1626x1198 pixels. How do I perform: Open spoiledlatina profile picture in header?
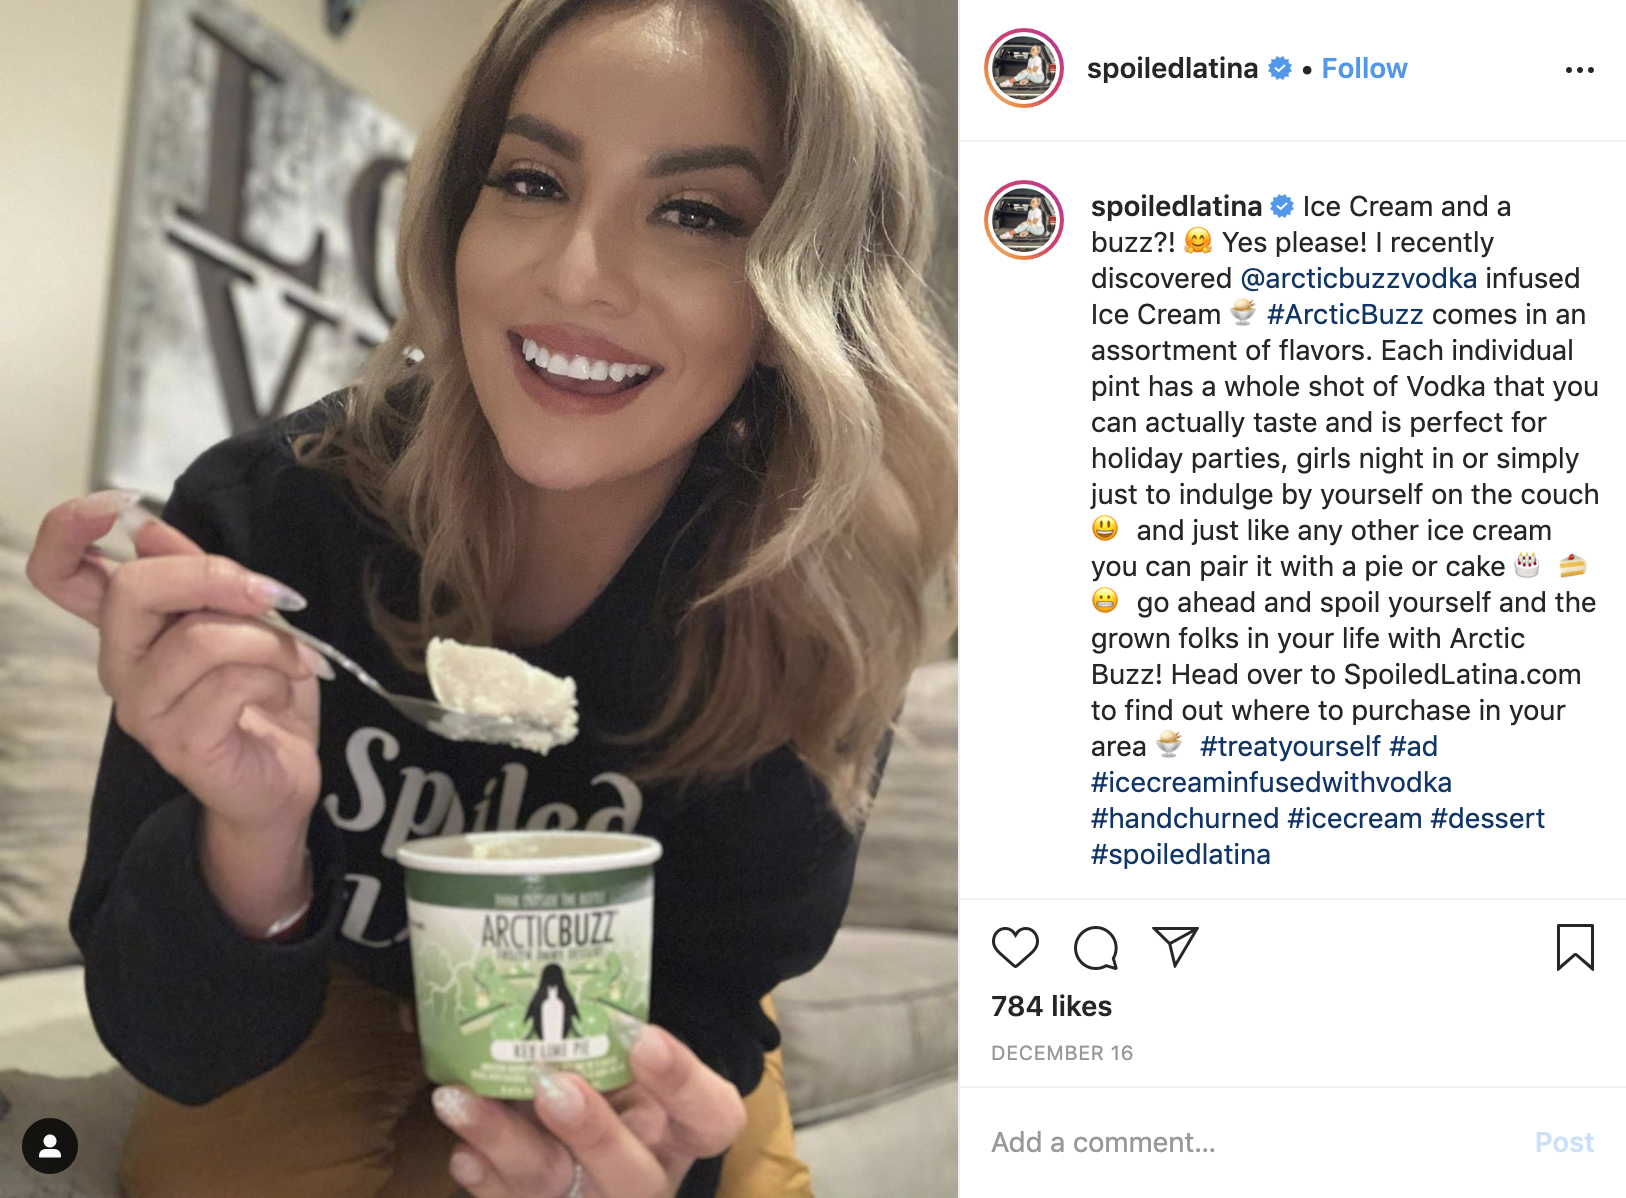tap(1024, 68)
